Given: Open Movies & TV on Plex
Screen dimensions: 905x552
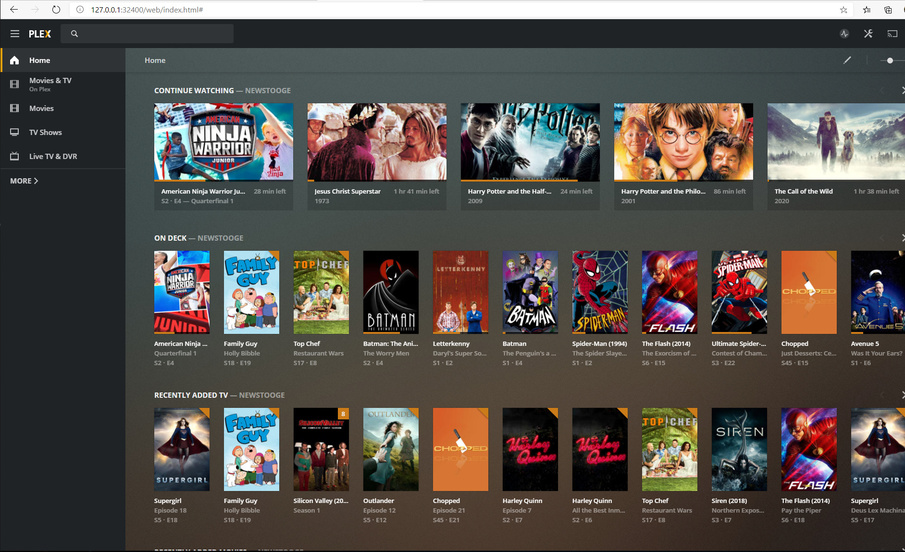Looking at the screenshot, I should tap(63, 84).
